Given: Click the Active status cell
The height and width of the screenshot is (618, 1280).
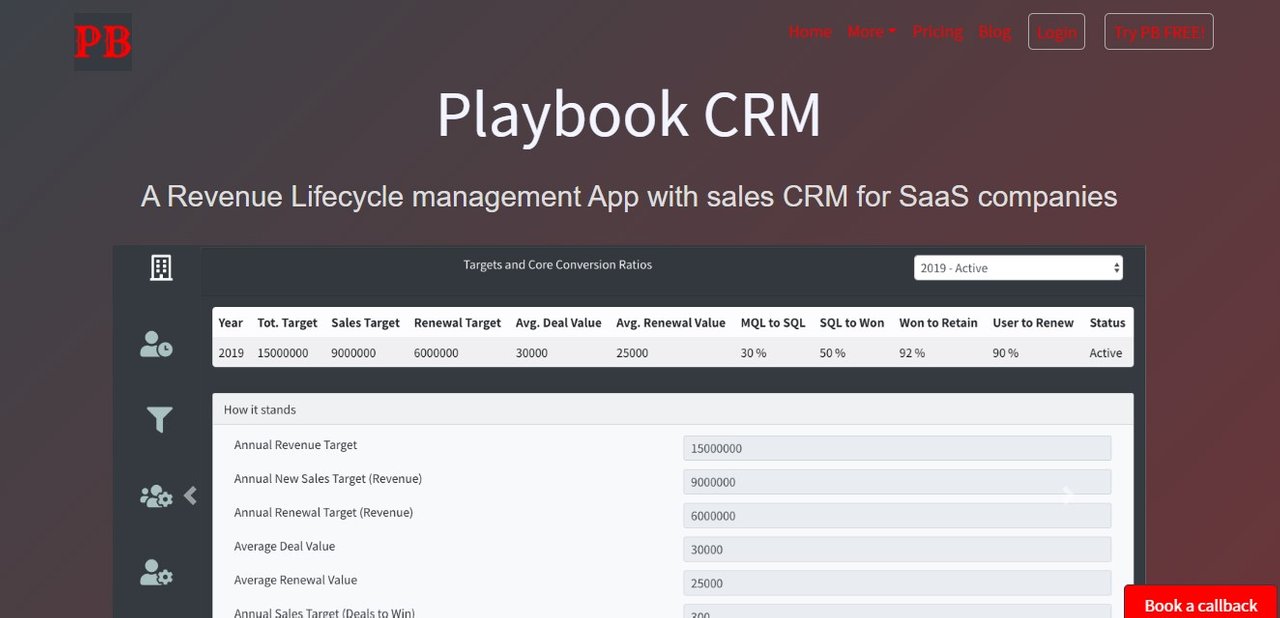Looking at the screenshot, I should click(1106, 353).
